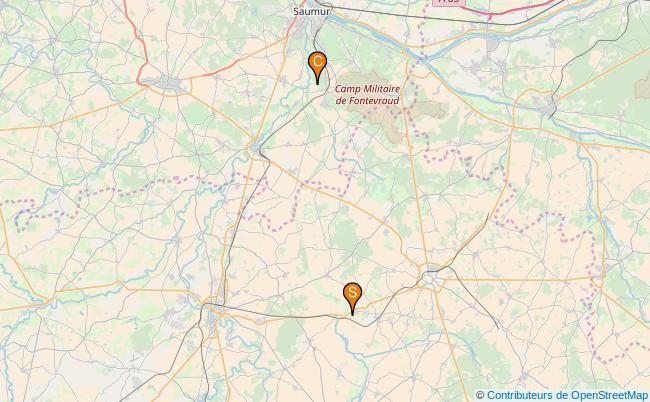Viewport: 650px width, 402px height.
Task: Click the red road curving south from top-left
Action: (x=139, y=41)
